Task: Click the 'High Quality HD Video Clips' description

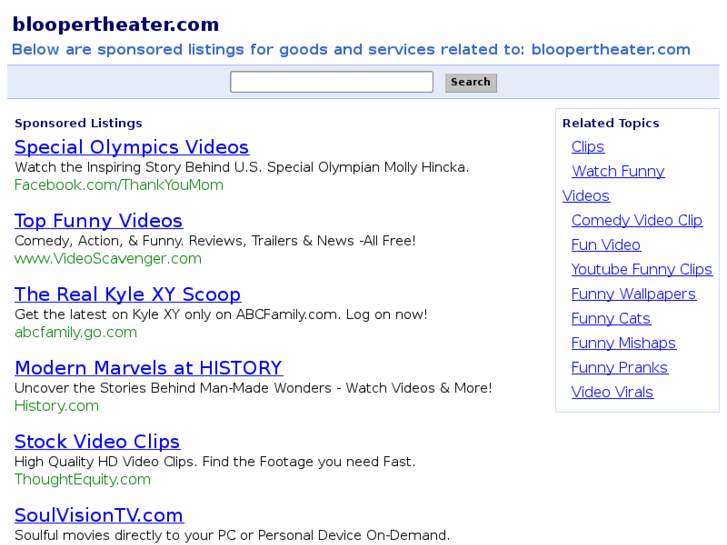Action: (215, 462)
